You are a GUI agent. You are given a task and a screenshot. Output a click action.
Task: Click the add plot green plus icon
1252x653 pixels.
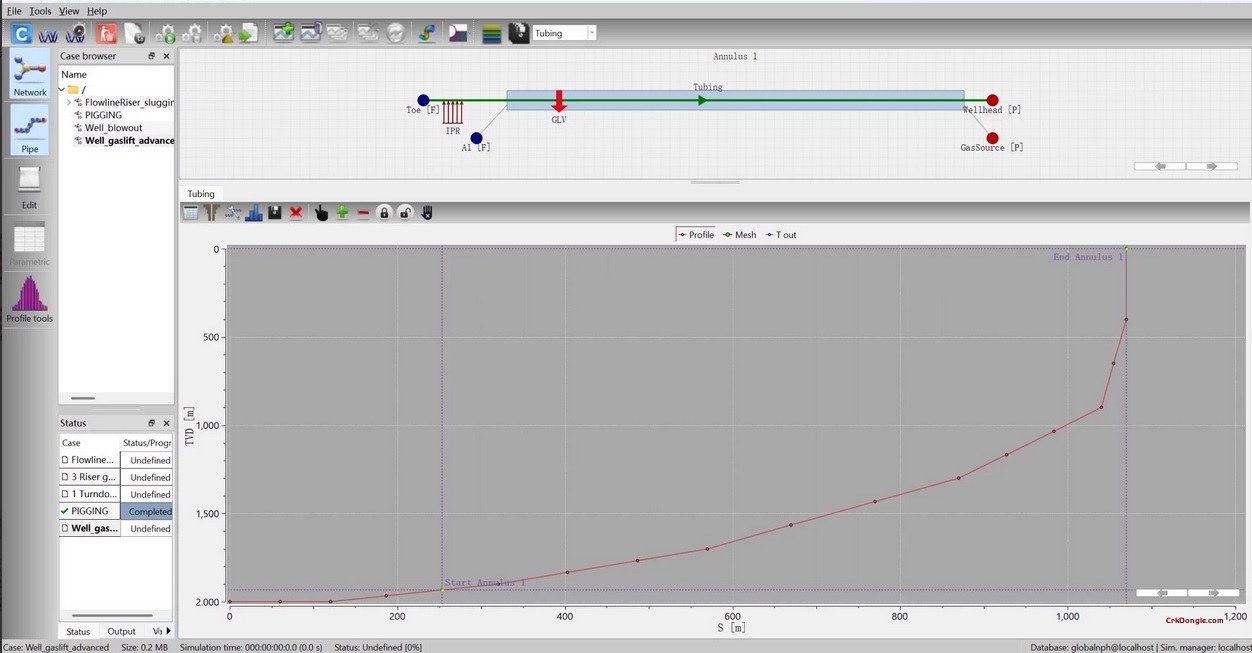[284, 33]
